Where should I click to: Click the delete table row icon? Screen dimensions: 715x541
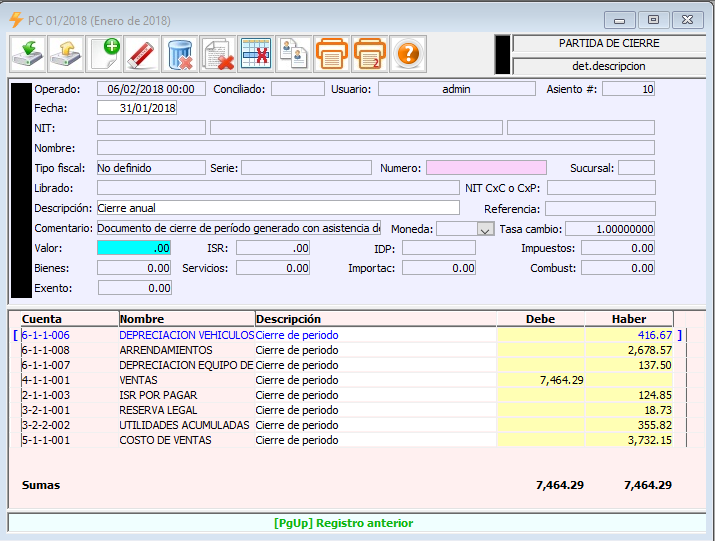pyautogui.click(x=256, y=53)
